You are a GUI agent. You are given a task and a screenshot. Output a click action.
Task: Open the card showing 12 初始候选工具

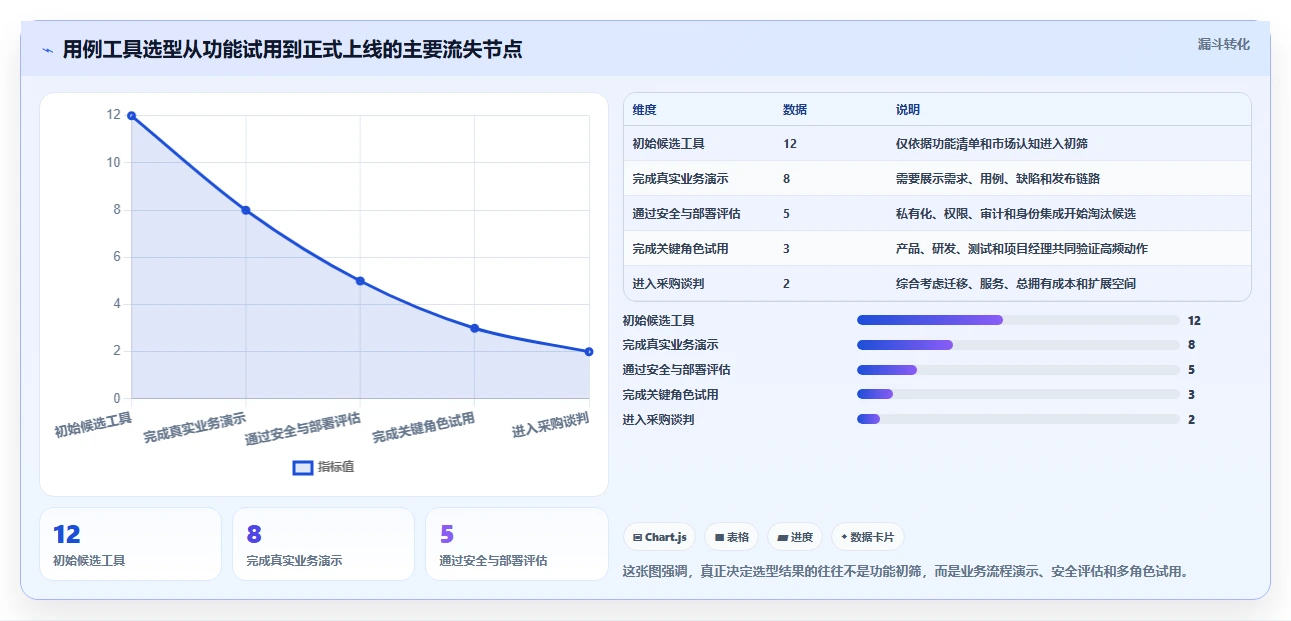pyautogui.click(x=130, y=544)
